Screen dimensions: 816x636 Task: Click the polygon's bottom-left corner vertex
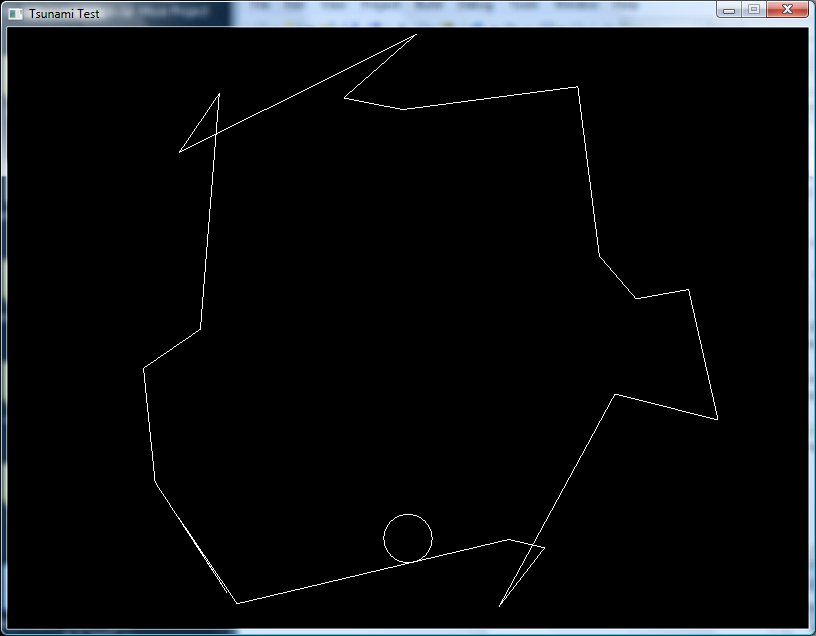tap(237, 603)
